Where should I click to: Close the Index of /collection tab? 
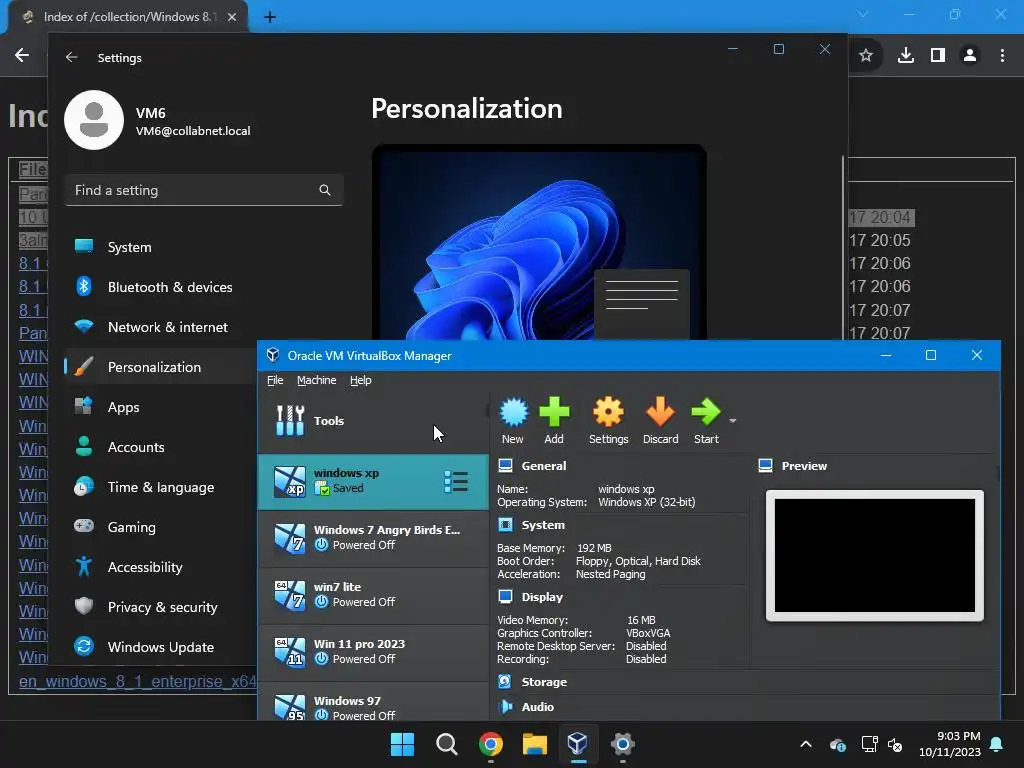point(232,17)
